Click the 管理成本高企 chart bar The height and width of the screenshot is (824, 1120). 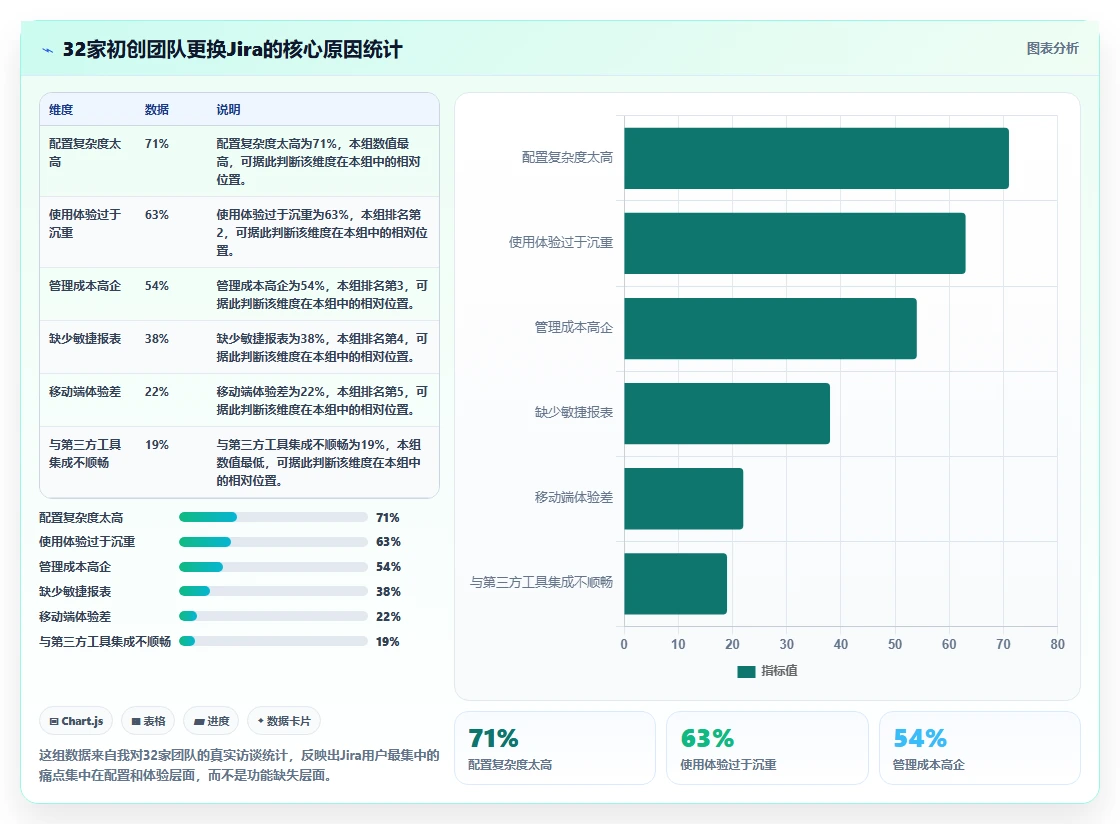(770, 328)
